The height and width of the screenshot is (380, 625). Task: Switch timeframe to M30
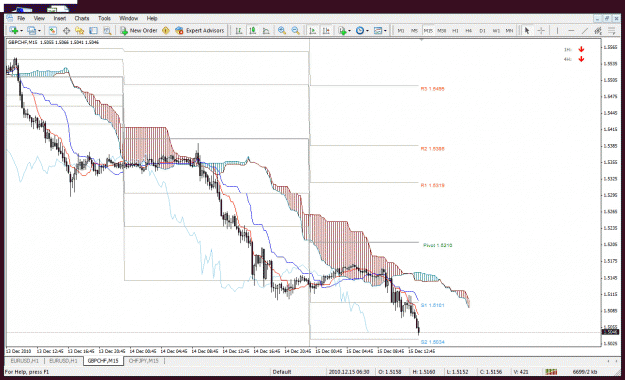442,31
